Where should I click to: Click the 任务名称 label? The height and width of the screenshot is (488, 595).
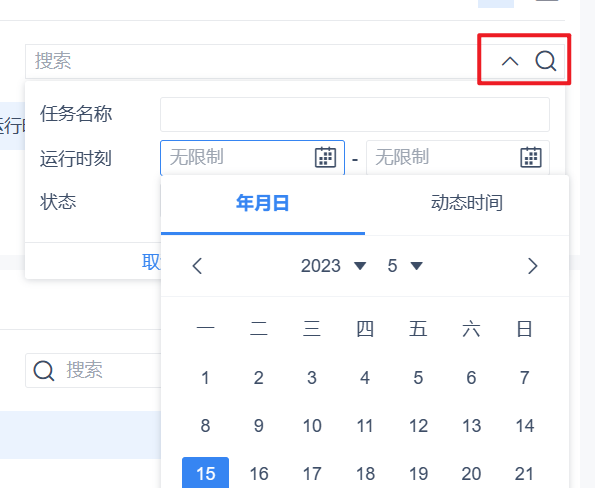(x=76, y=114)
